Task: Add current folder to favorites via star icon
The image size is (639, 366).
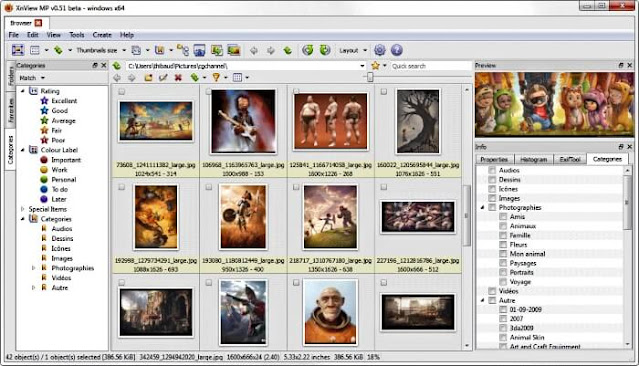Action: tap(375, 66)
